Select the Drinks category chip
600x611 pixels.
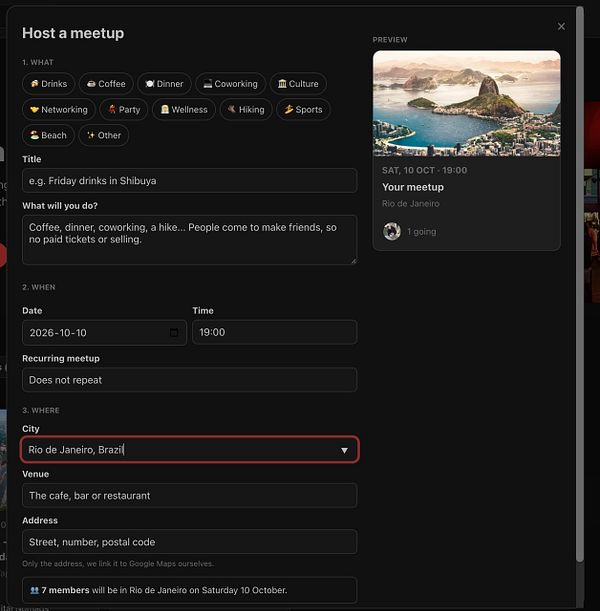tap(48, 84)
